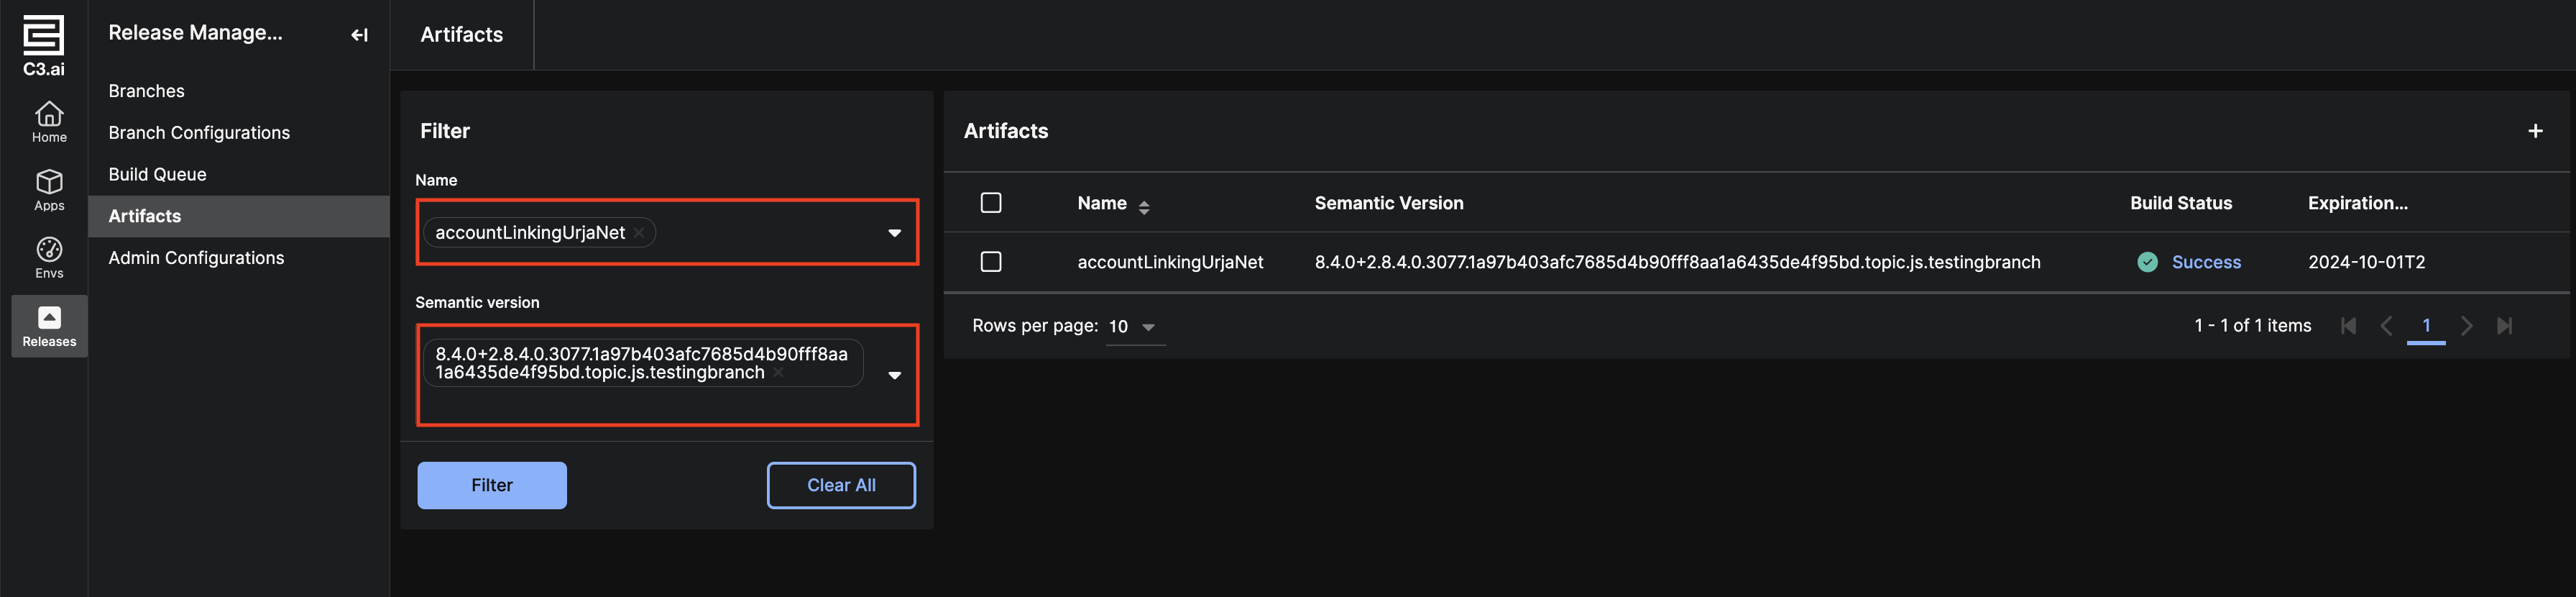Click the Clear All button

click(x=840, y=485)
